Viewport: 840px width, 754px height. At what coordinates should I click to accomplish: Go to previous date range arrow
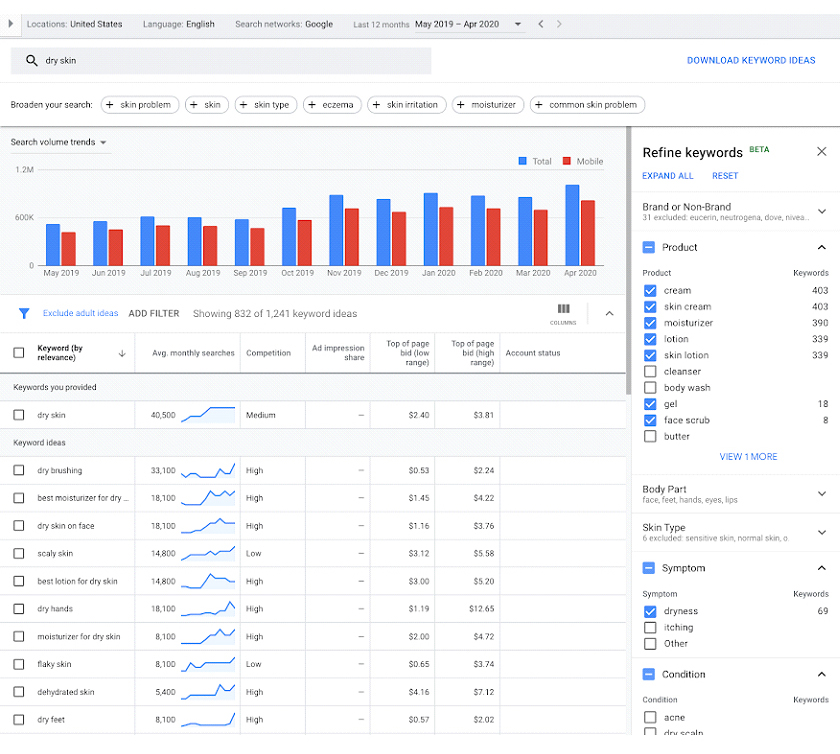(541, 24)
